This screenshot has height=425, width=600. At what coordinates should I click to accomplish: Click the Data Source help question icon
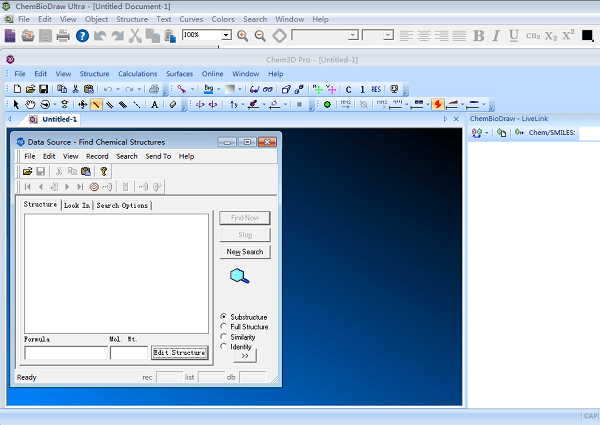pyautogui.click(x=103, y=171)
